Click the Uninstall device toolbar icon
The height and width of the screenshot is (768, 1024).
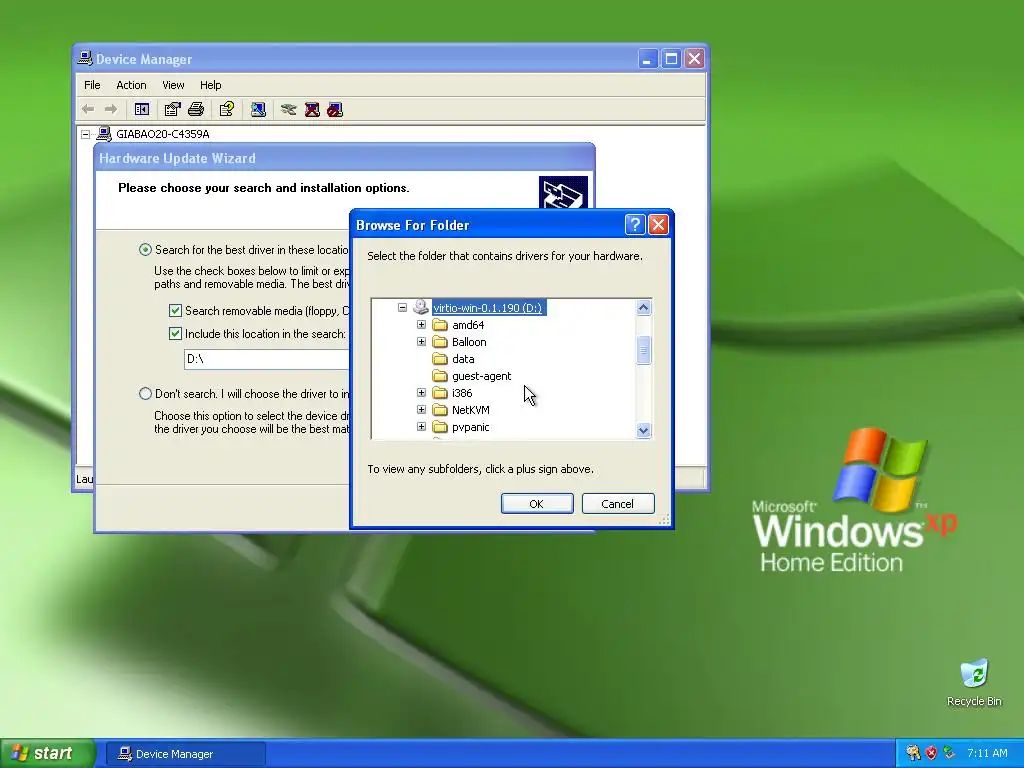312,110
